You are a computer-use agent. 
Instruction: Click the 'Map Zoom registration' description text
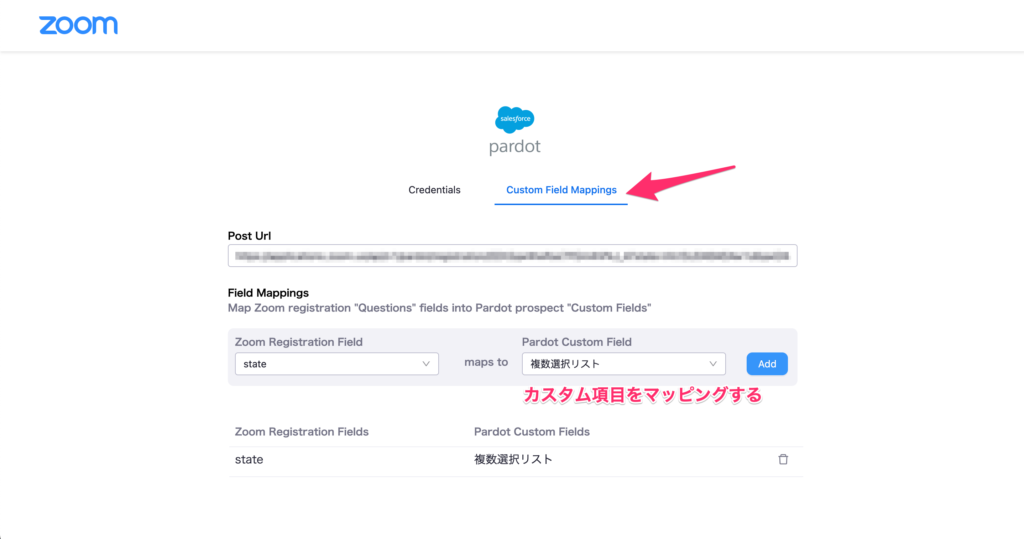point(440,308)
